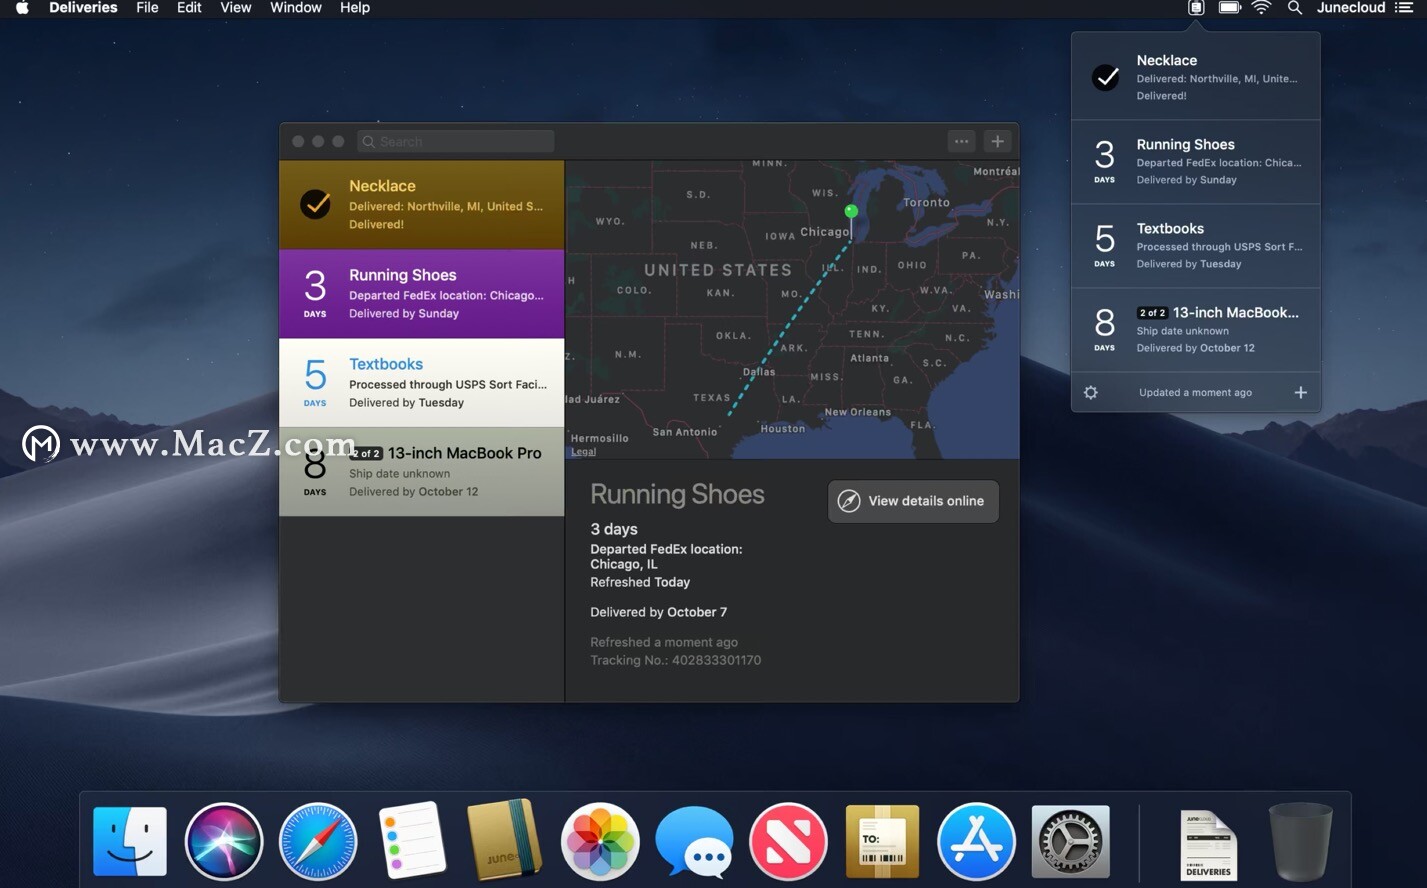Open the Wi-Fi status menu
Image resolution: width=1427 pixels, height=888 pixels.
pos(1262,8)
